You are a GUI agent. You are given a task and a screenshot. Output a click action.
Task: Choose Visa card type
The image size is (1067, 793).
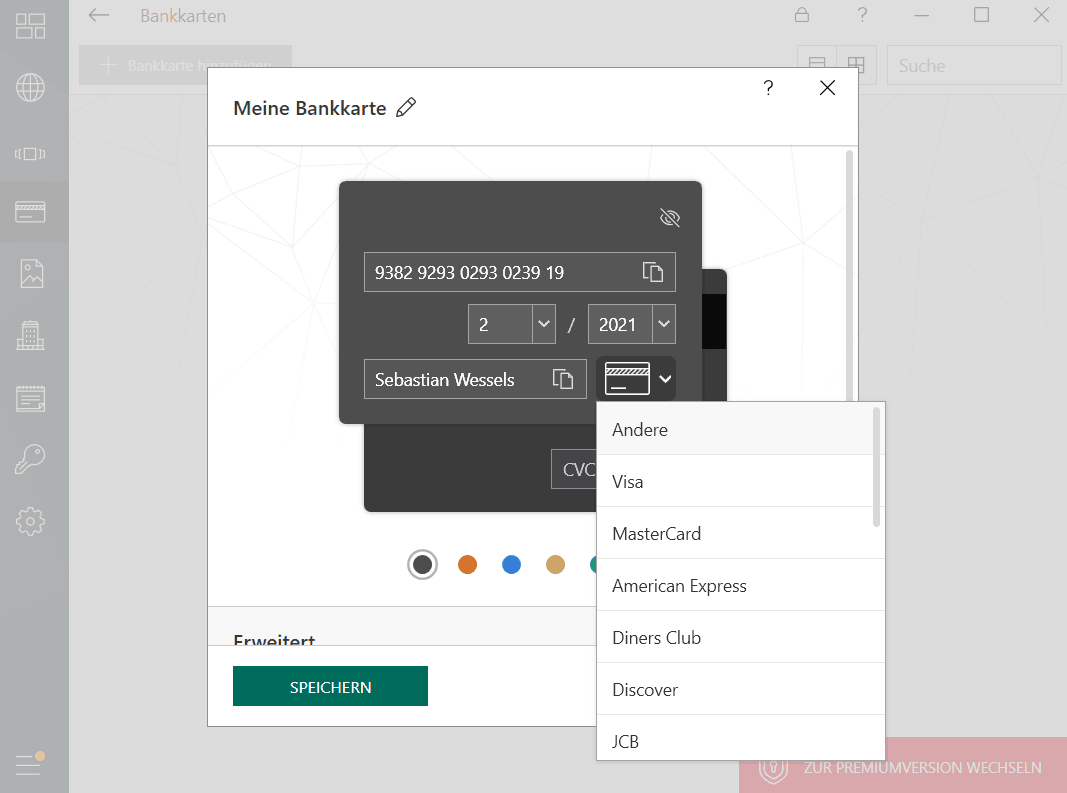pyautogui.click(x=734, y=481)
